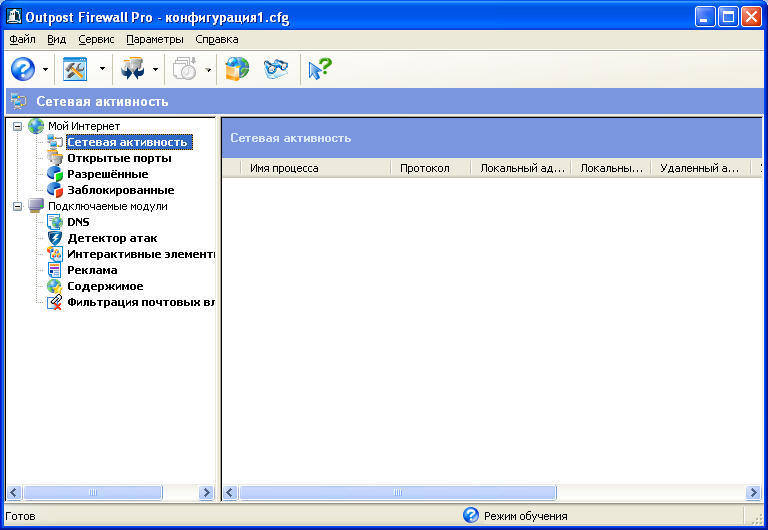
Task: Click the network icon beside Сетевая активность
Action: tap(55, 142)
